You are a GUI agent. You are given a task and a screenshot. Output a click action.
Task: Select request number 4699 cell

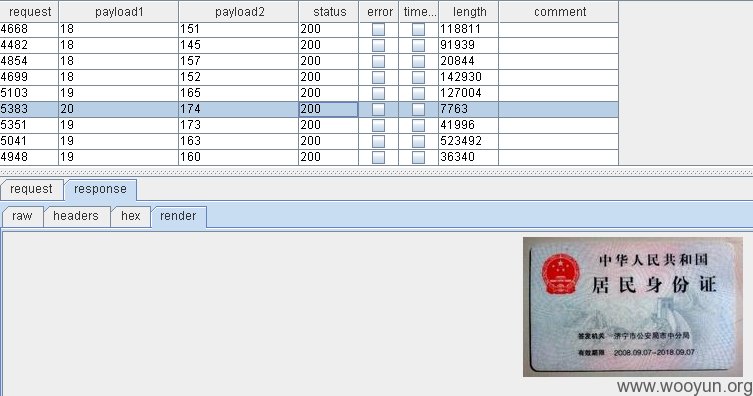pyautogui.click(x=29, y=77)
